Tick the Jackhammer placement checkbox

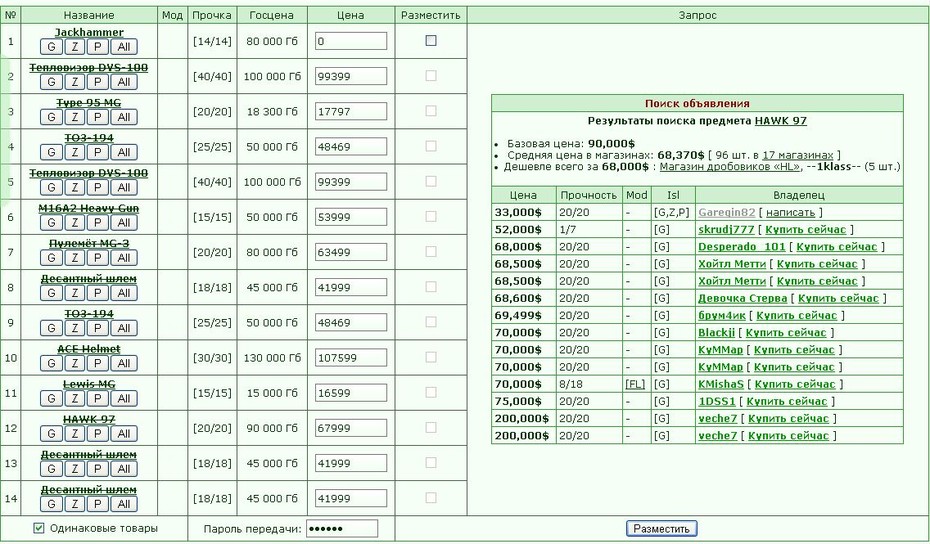(431, 41)
